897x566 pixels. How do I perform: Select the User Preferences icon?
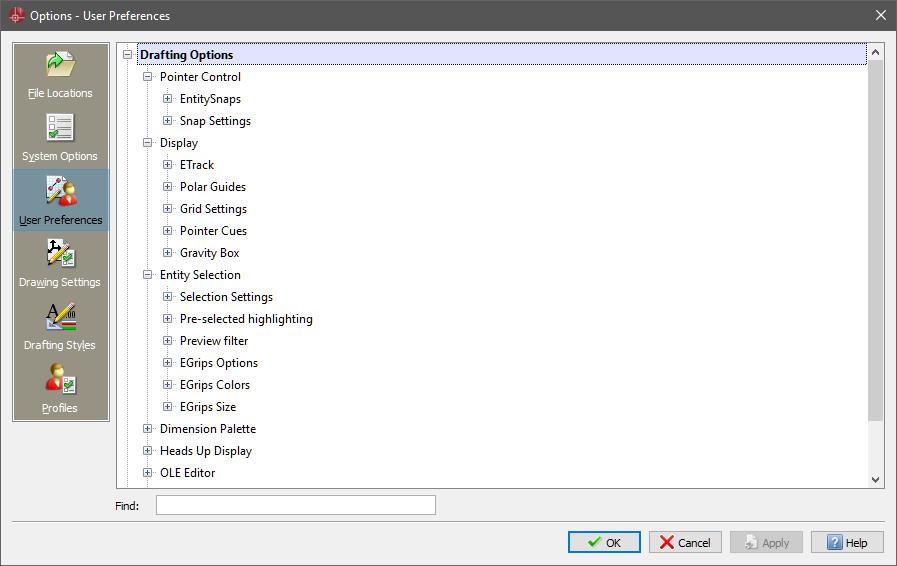click(x=61, y=191)
